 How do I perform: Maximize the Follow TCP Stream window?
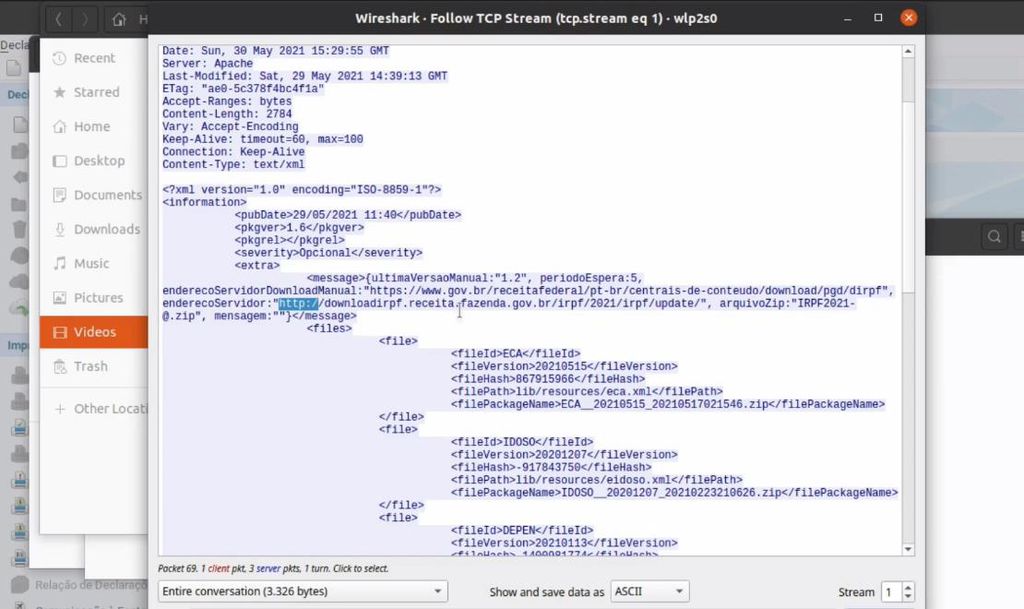[x=878, y=18]
